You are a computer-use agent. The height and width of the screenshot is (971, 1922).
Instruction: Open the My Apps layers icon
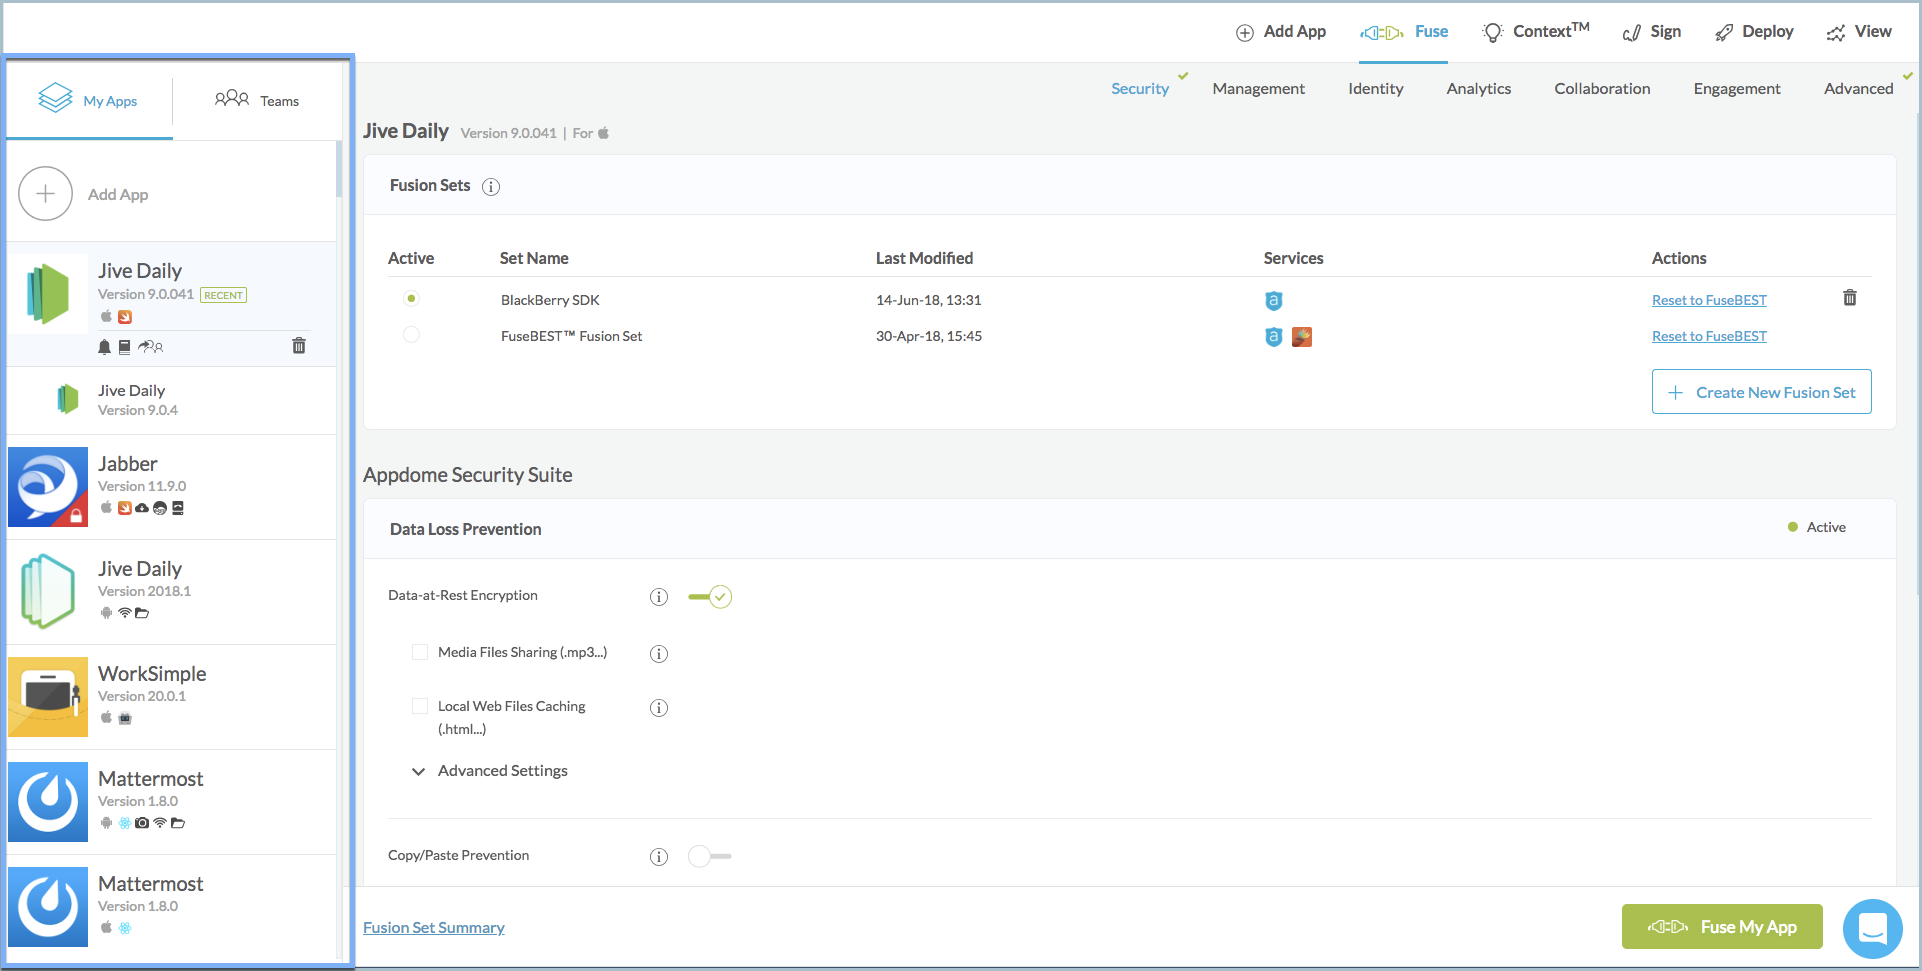tap(56, 98)
